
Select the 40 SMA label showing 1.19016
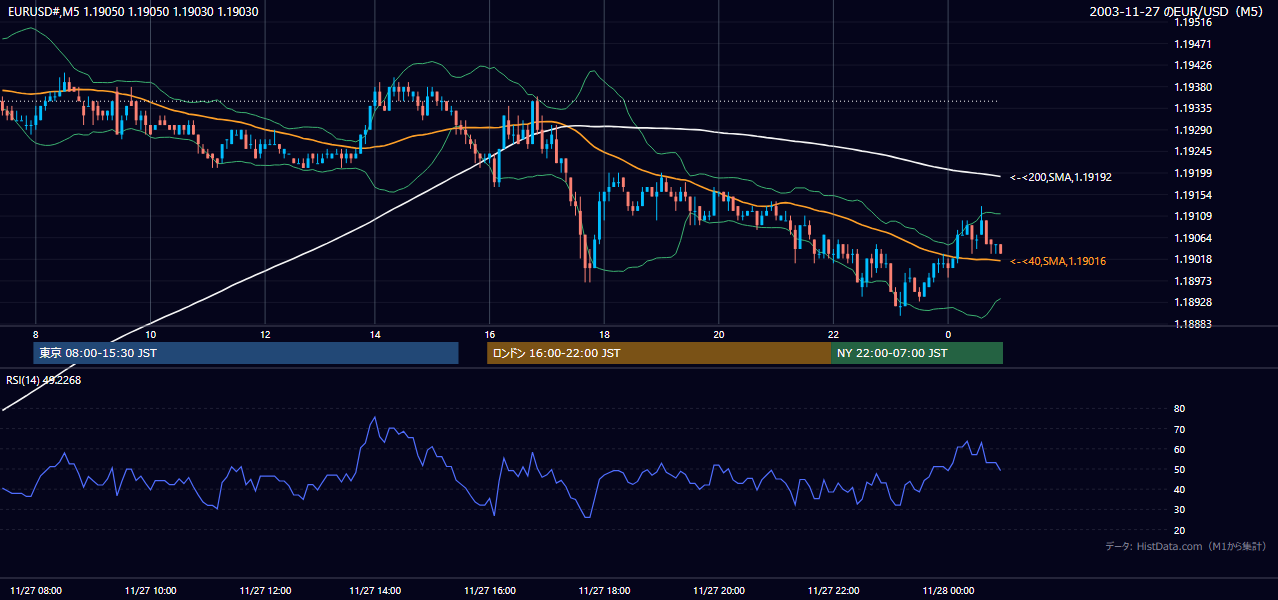click(x=1058, y=261)
